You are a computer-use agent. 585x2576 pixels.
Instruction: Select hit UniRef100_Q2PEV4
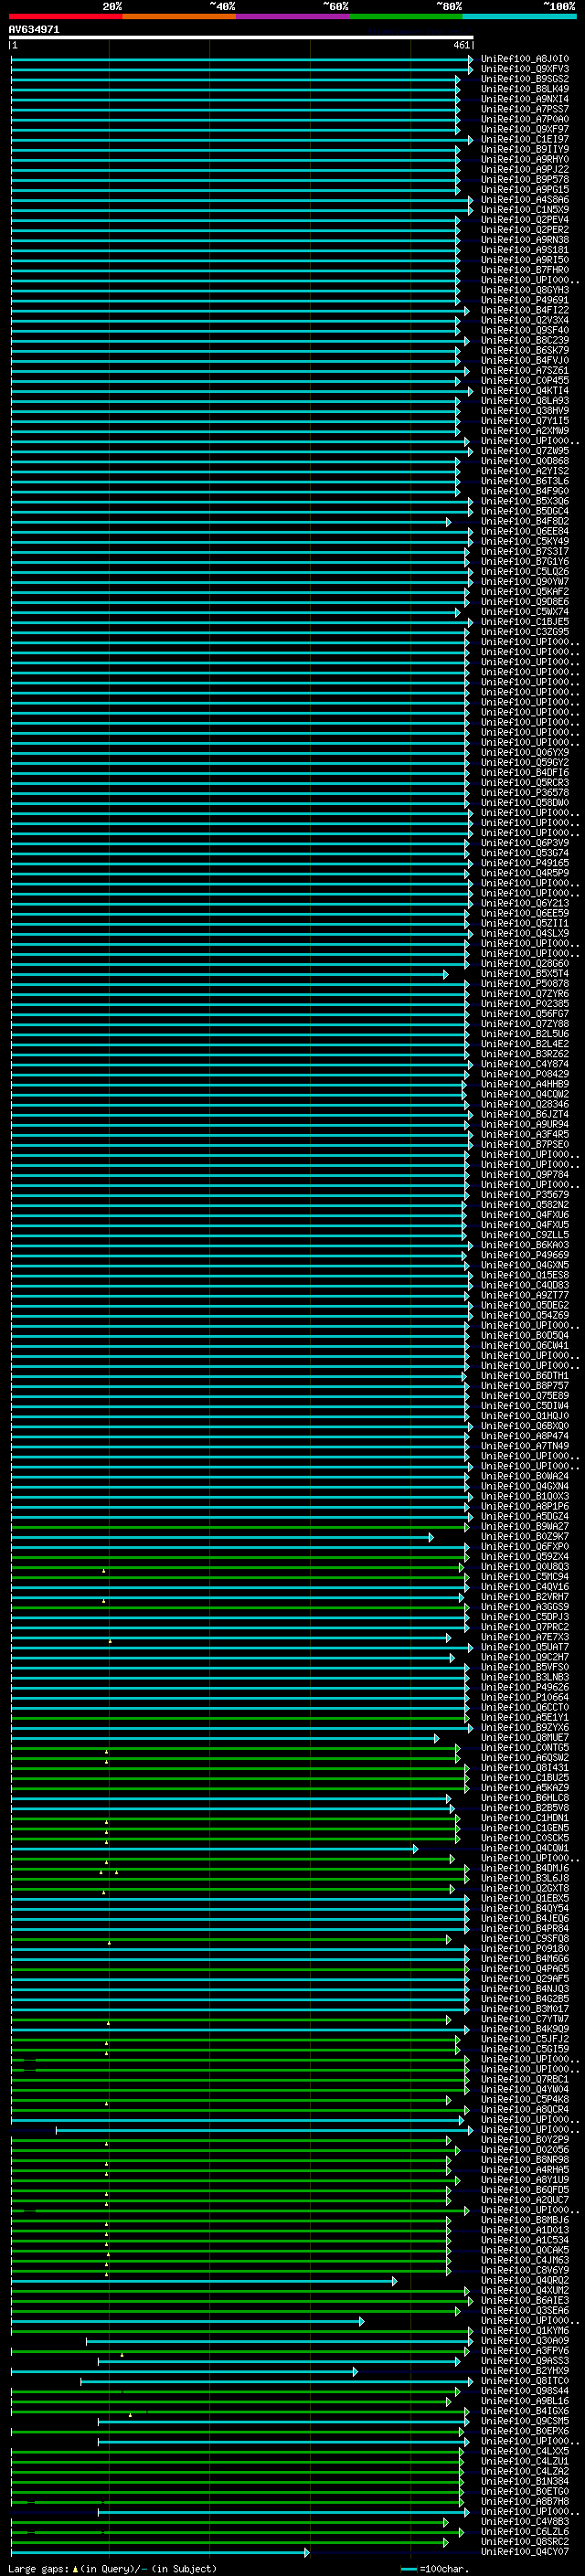pyautogui.click(x=524, y=220)
